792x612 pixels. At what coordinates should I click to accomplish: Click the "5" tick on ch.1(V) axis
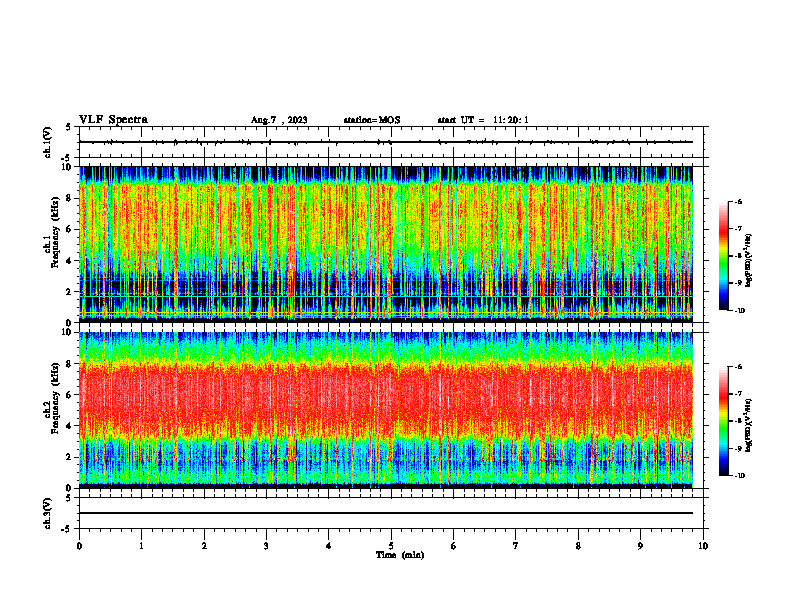pos(69,127)
